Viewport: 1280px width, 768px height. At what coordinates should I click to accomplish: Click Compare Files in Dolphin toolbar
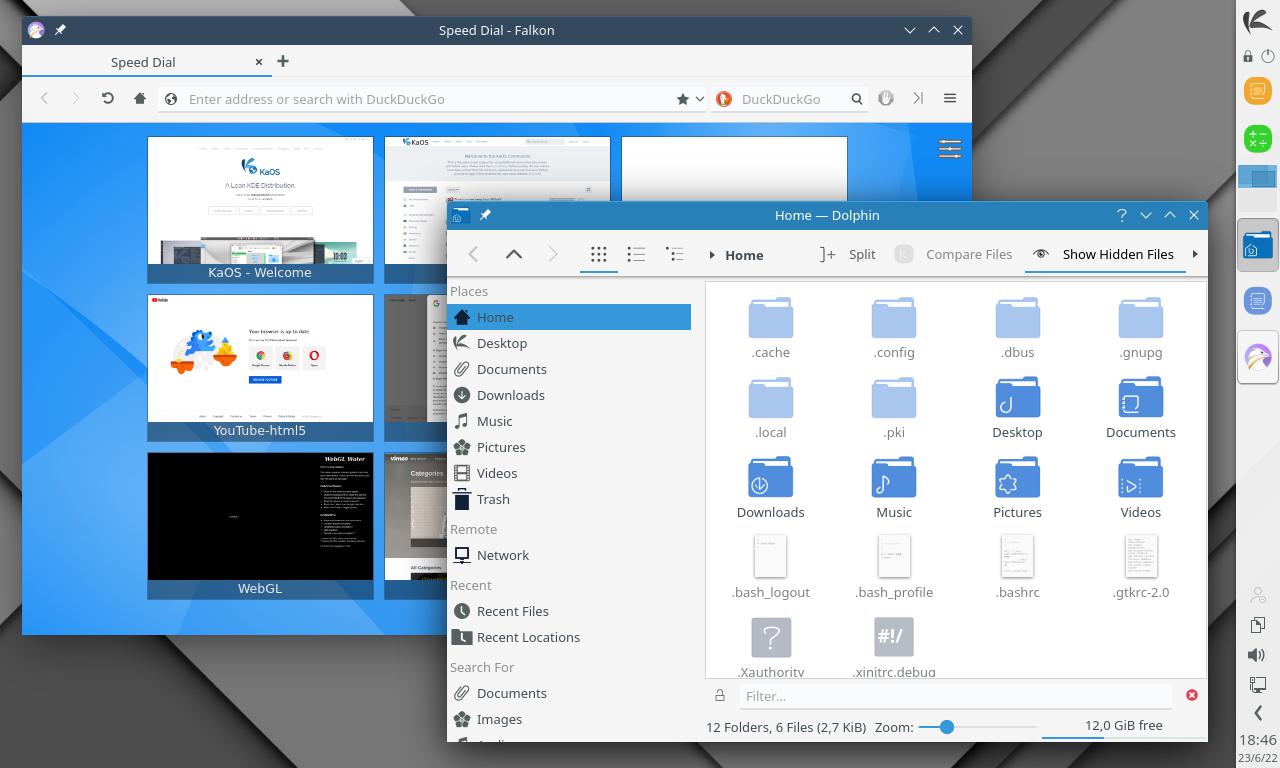[953, 254]
